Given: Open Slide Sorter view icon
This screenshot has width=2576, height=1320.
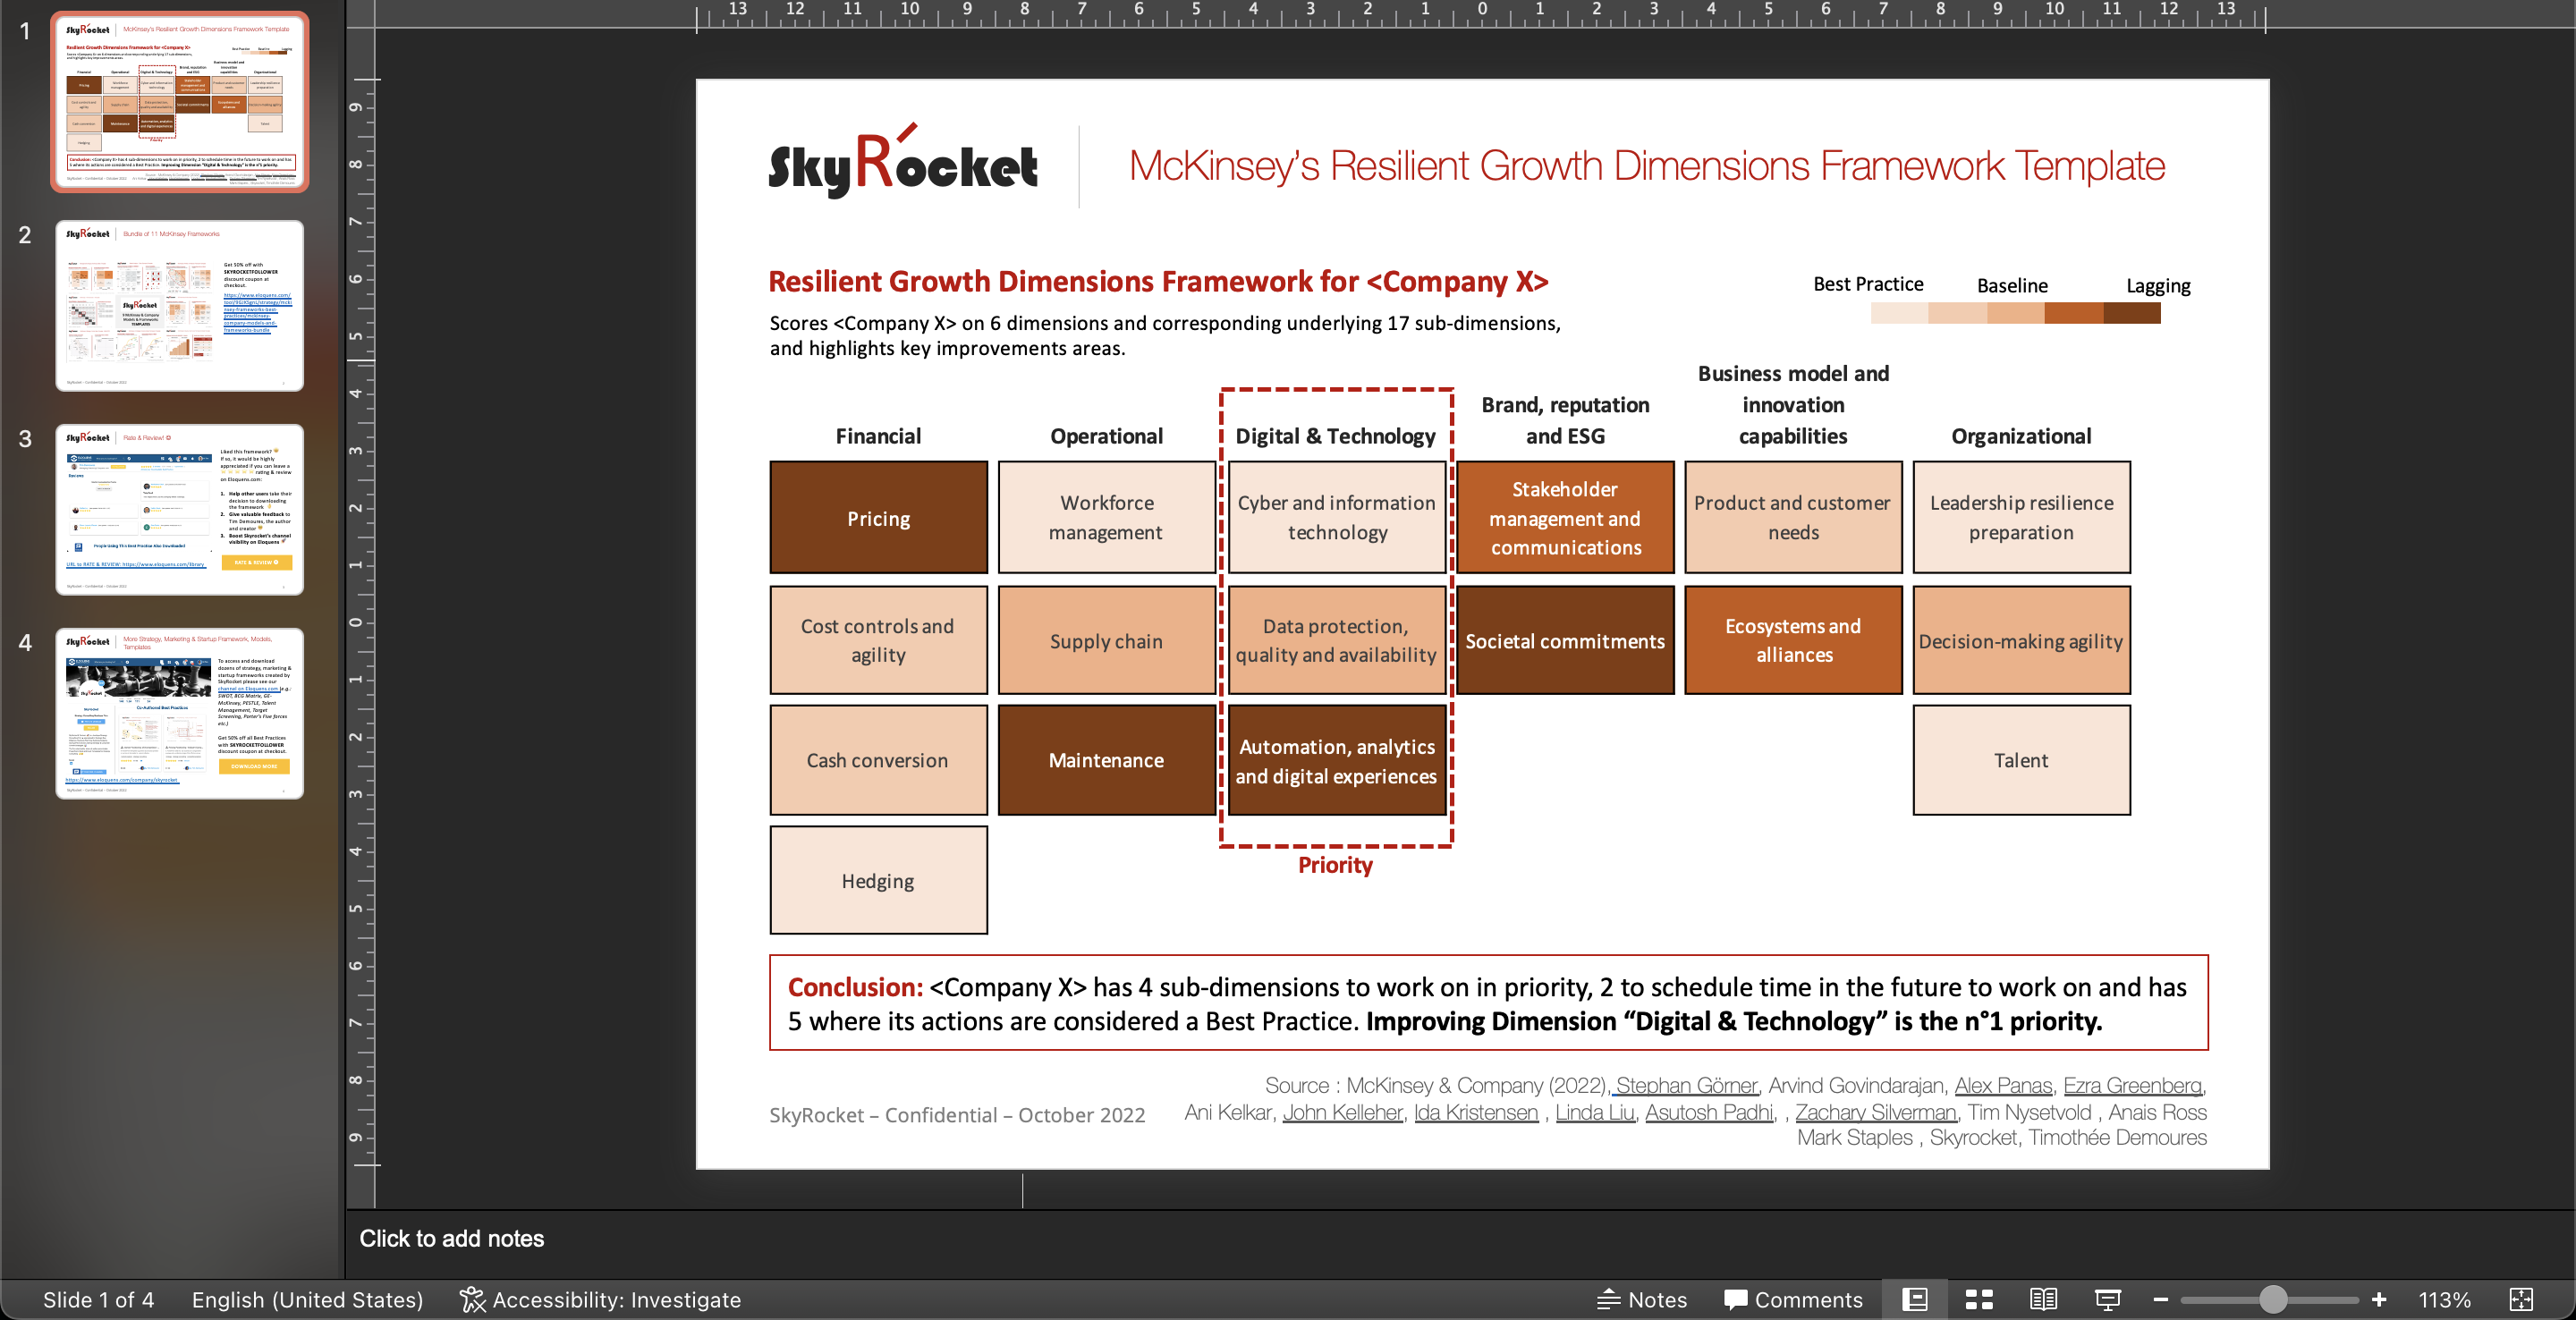Looking at the screenshot, I should (x=1978, y=1299).
